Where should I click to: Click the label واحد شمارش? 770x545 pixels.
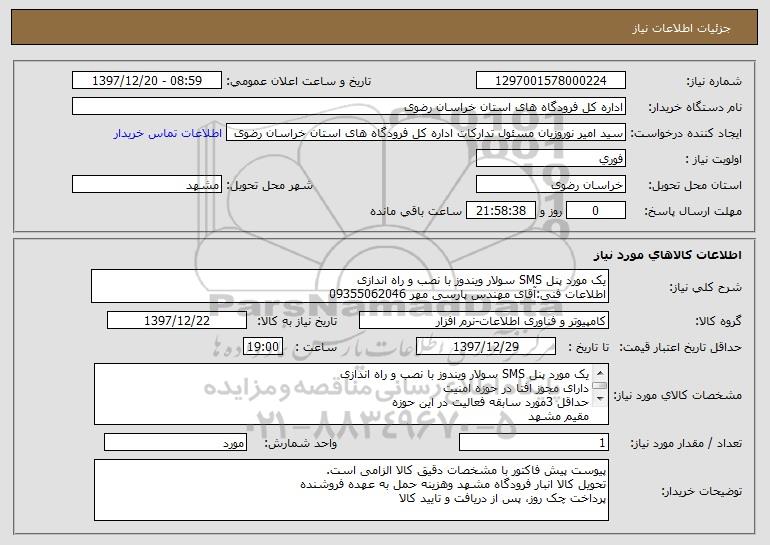(301, 443)
